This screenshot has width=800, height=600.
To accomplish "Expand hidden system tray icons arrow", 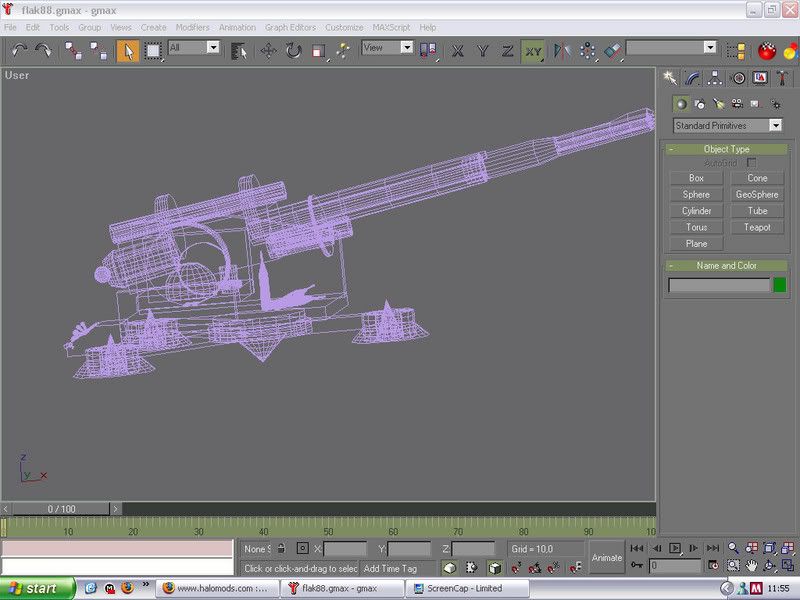I will tap(727, 589).
